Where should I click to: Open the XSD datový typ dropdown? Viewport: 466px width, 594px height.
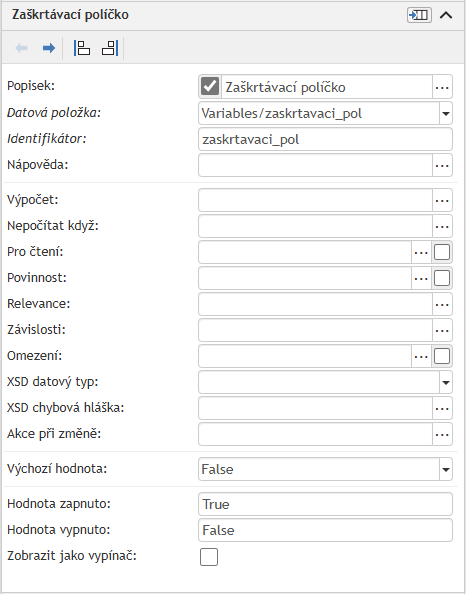[x=446, y=382]
